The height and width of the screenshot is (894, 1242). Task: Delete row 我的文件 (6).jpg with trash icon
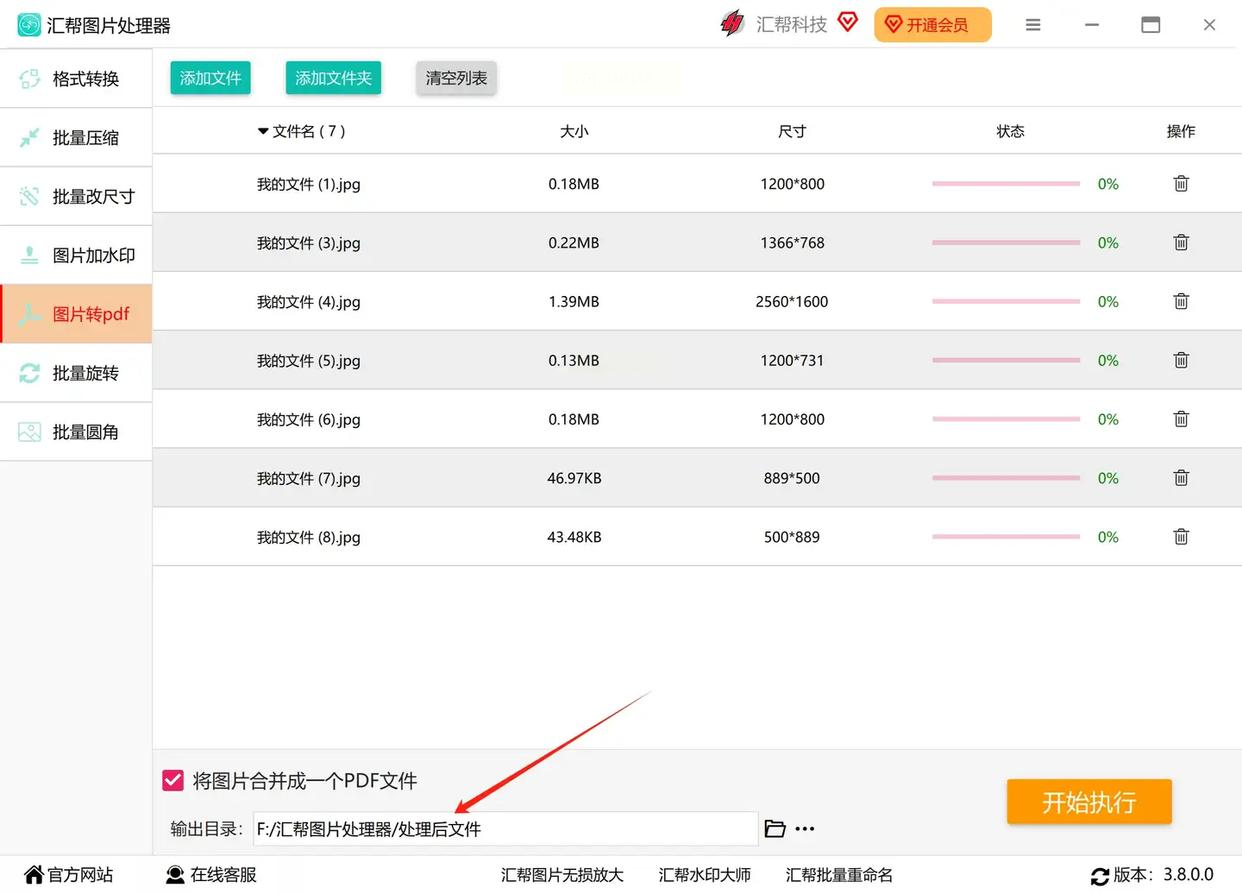click(x=1181, y=419)
